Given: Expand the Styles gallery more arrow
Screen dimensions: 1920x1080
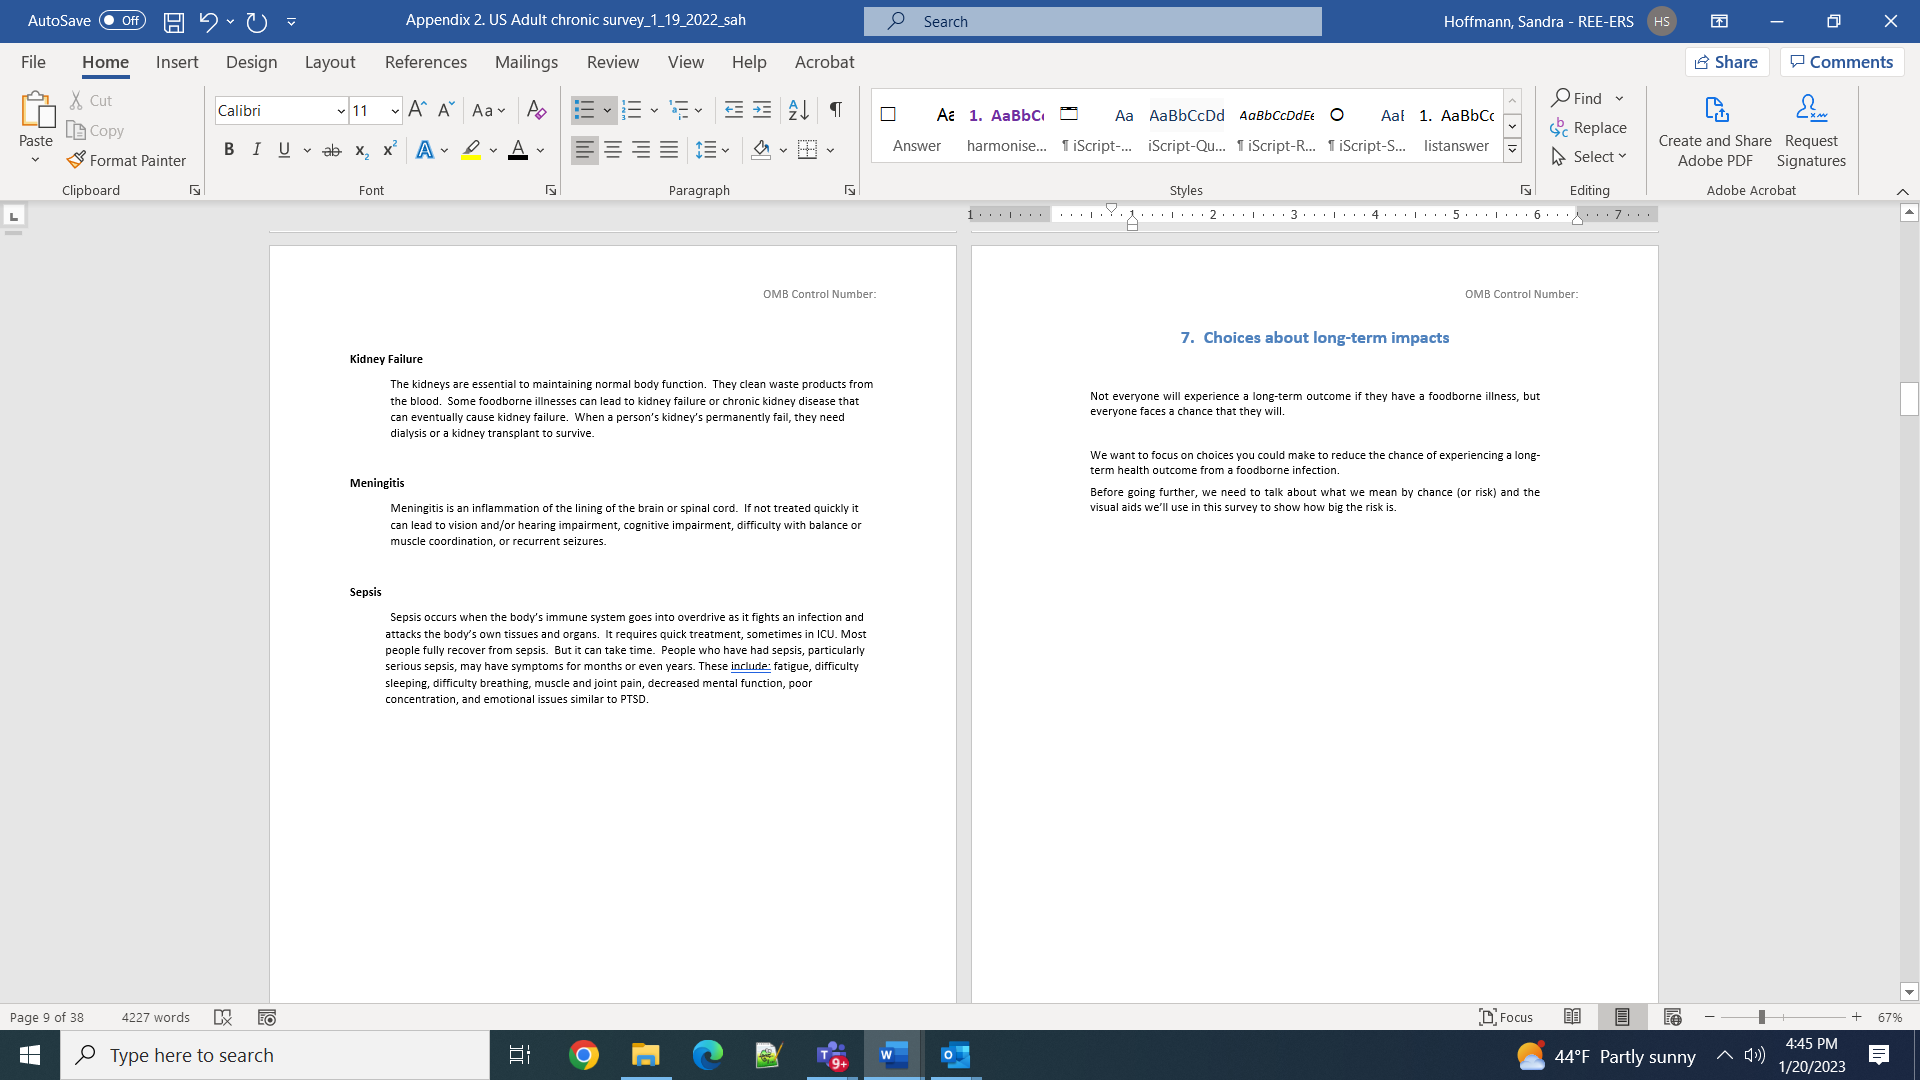Looking at the screenshot, I should point(1512,150).
